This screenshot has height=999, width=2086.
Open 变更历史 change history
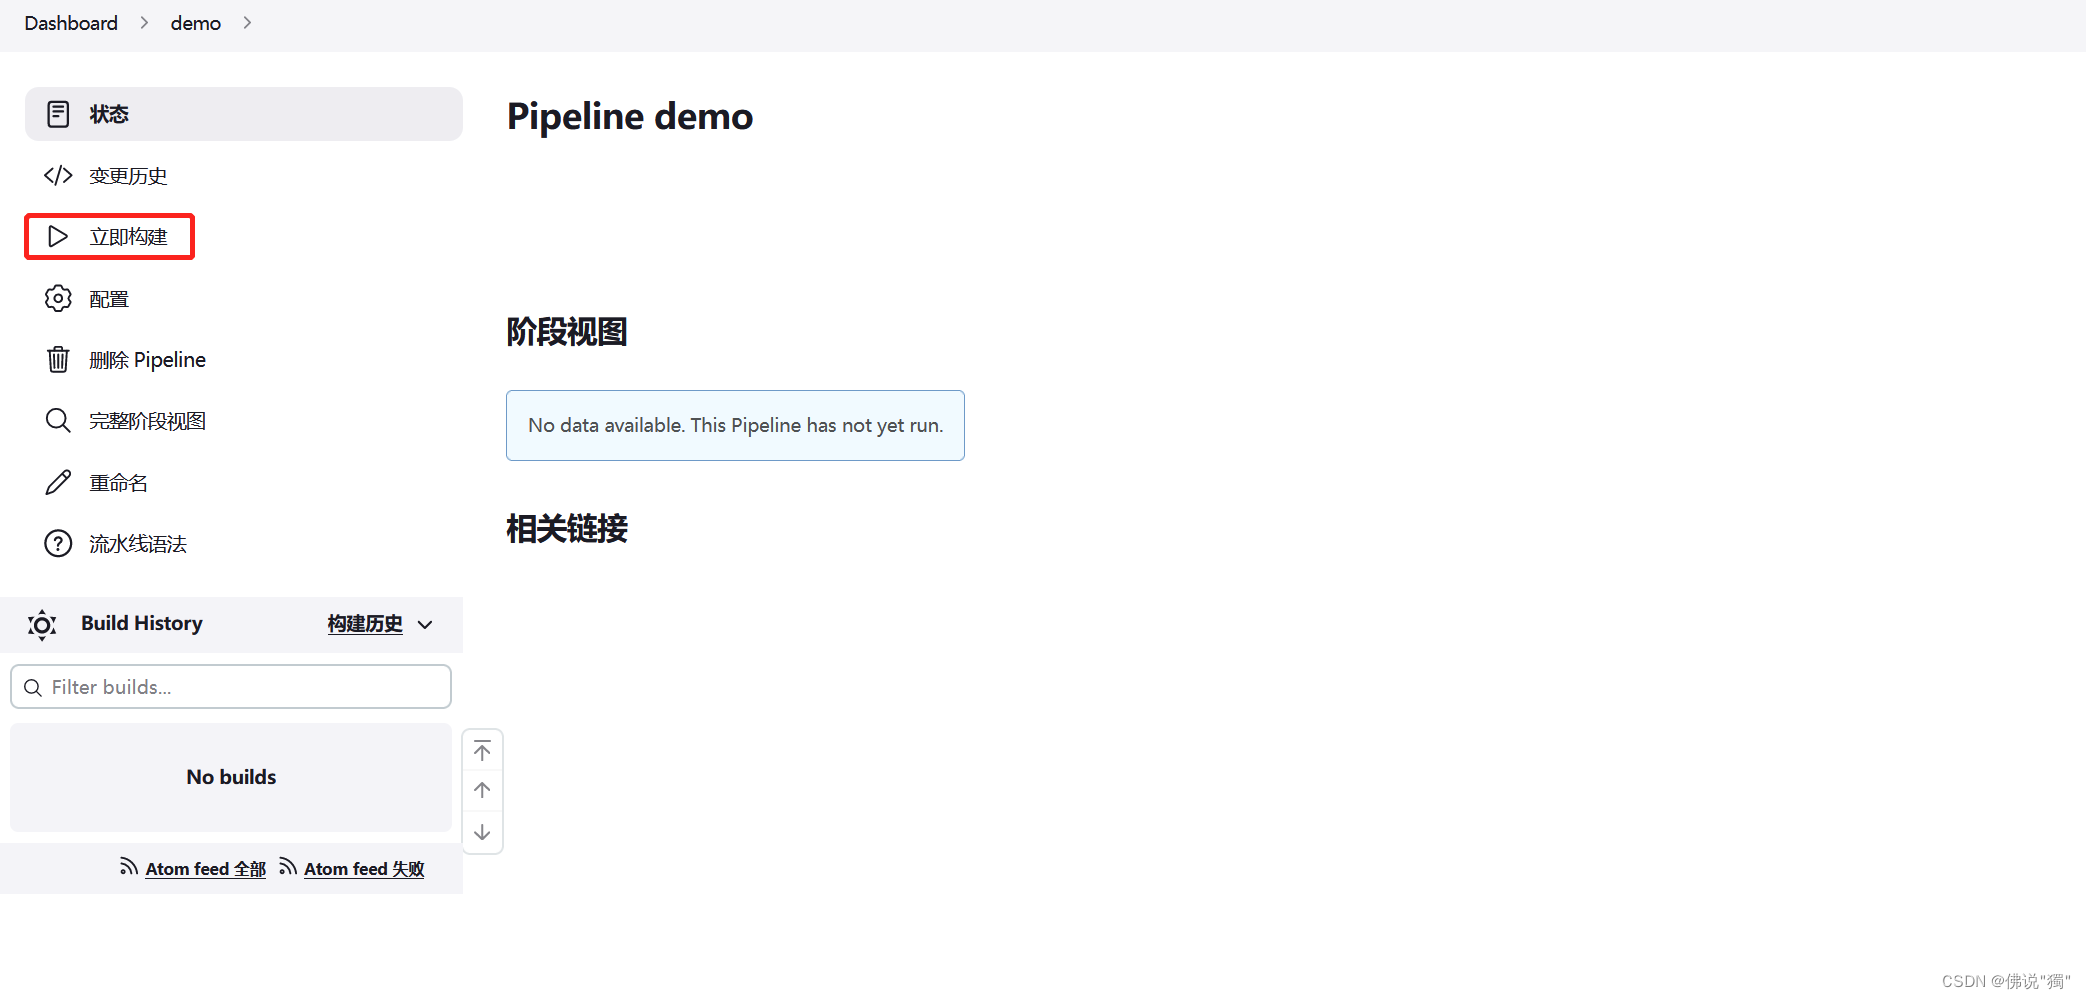pyautogui.click(x=128, y=176)
